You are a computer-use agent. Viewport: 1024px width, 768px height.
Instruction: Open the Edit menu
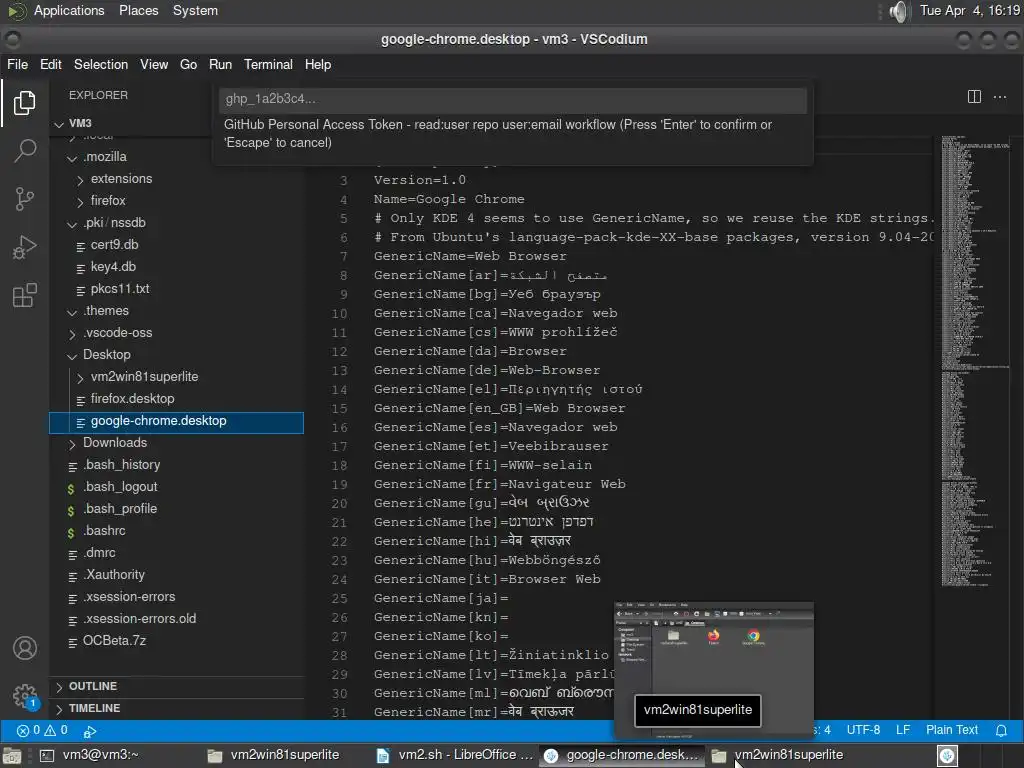50,64
